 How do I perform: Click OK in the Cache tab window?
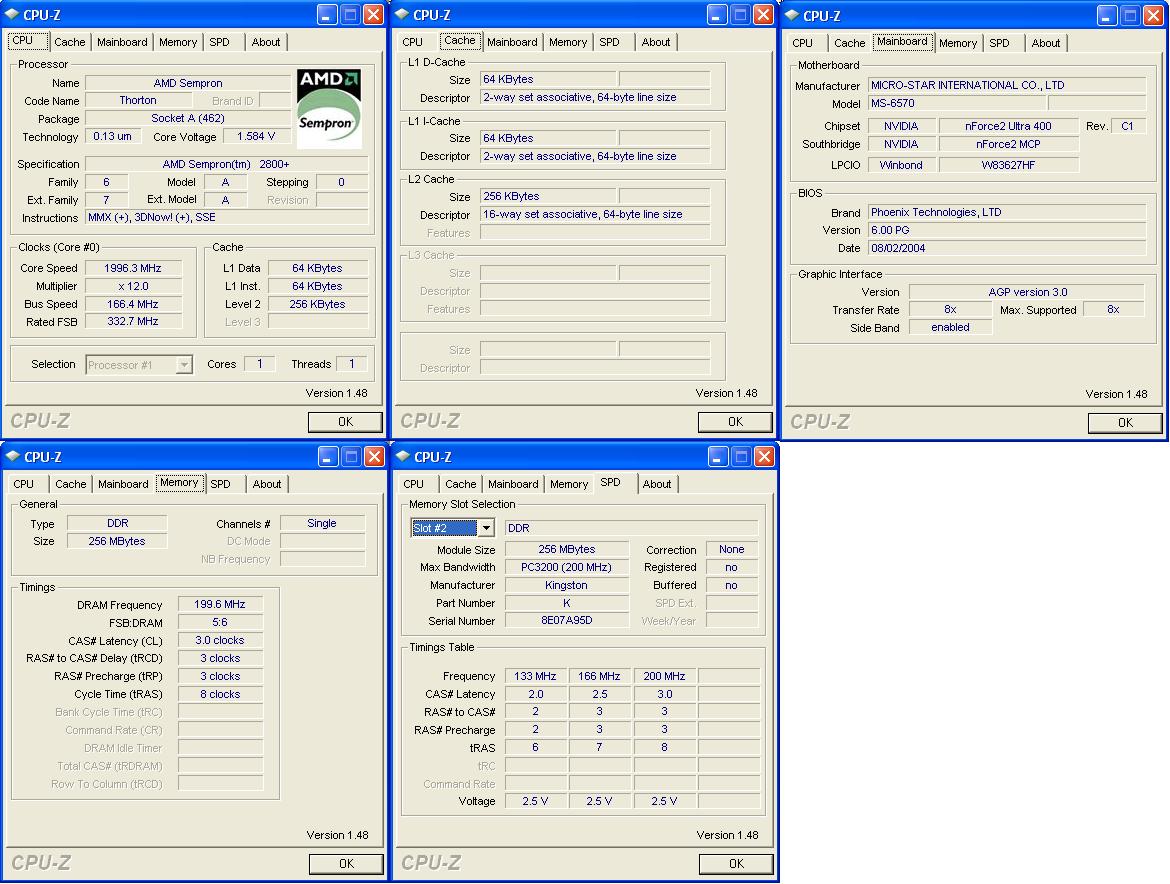pos(735,422)
